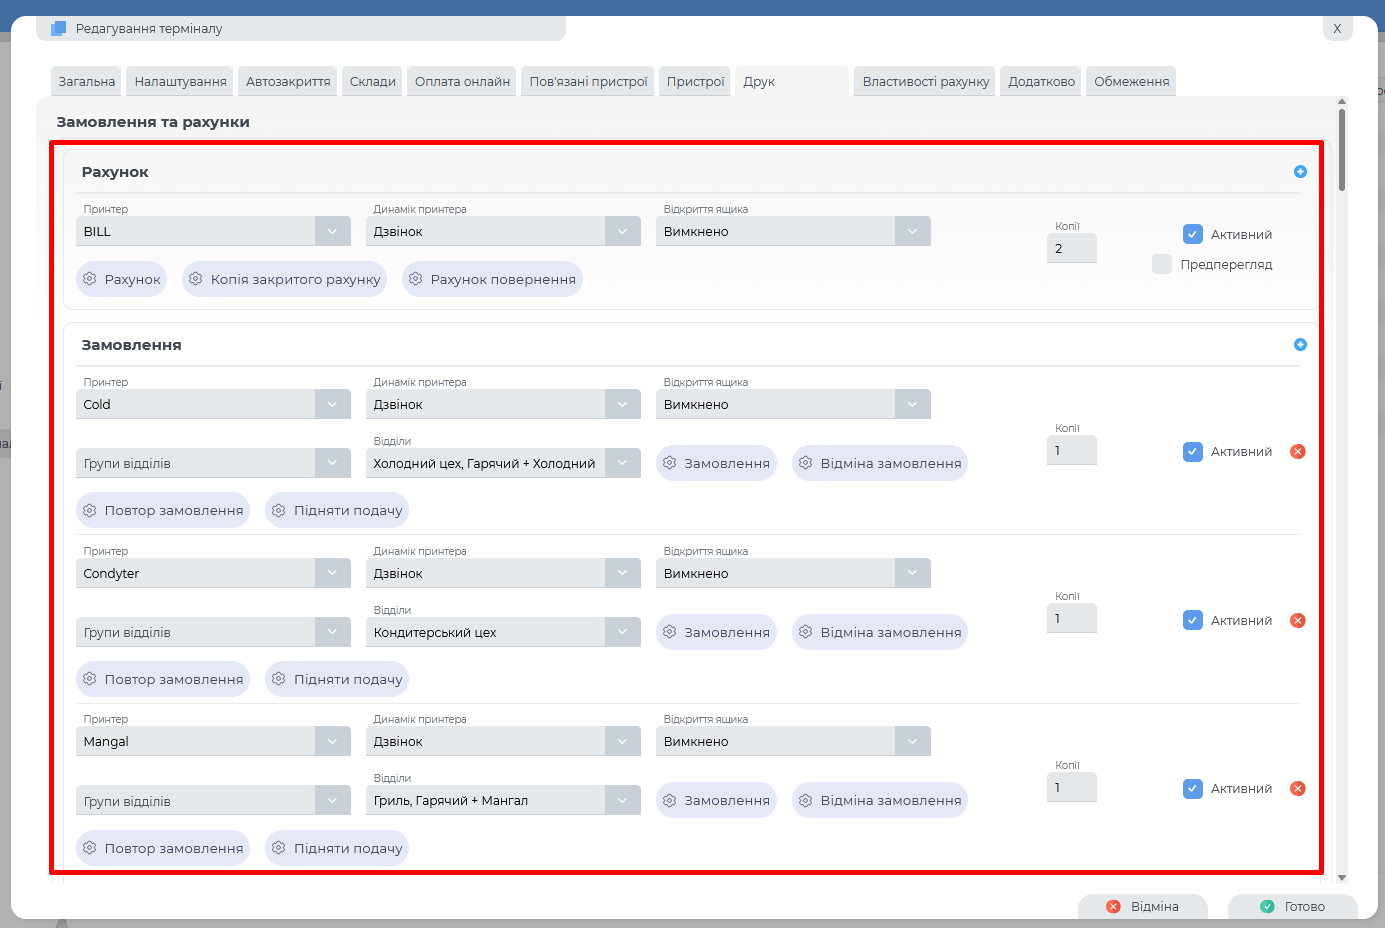Click the vertical scrollbar of the dialog
Screen dimensions: 1385x928
(x=1342, y=150)
